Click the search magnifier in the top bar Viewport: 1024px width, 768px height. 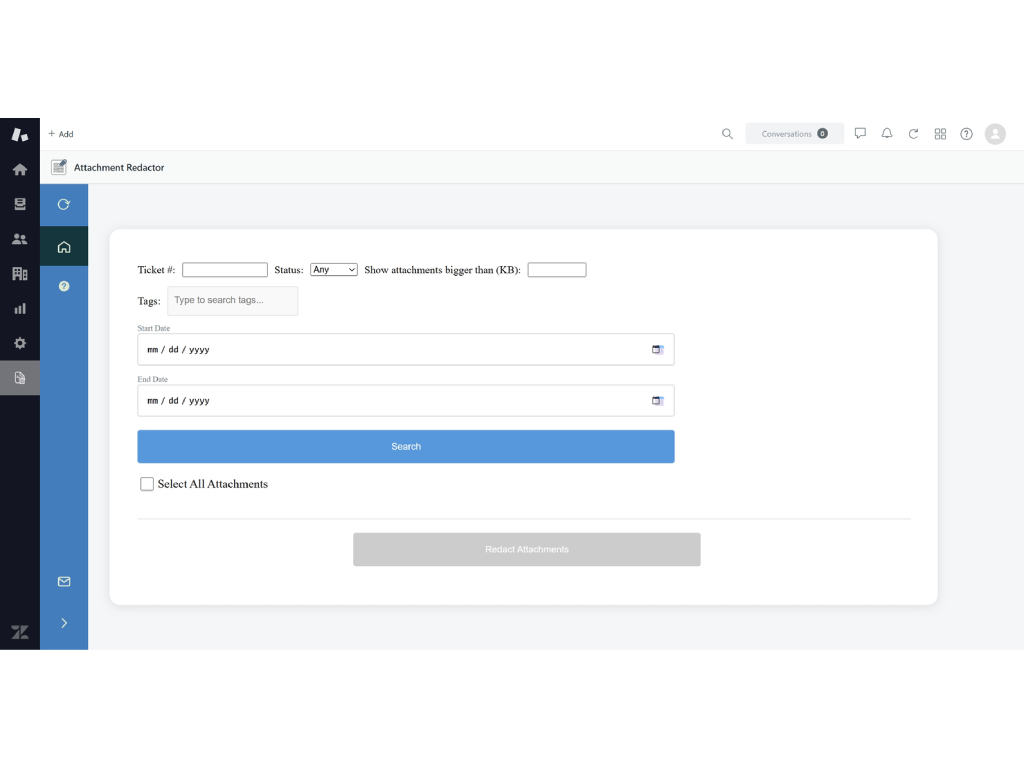[727, 134]
